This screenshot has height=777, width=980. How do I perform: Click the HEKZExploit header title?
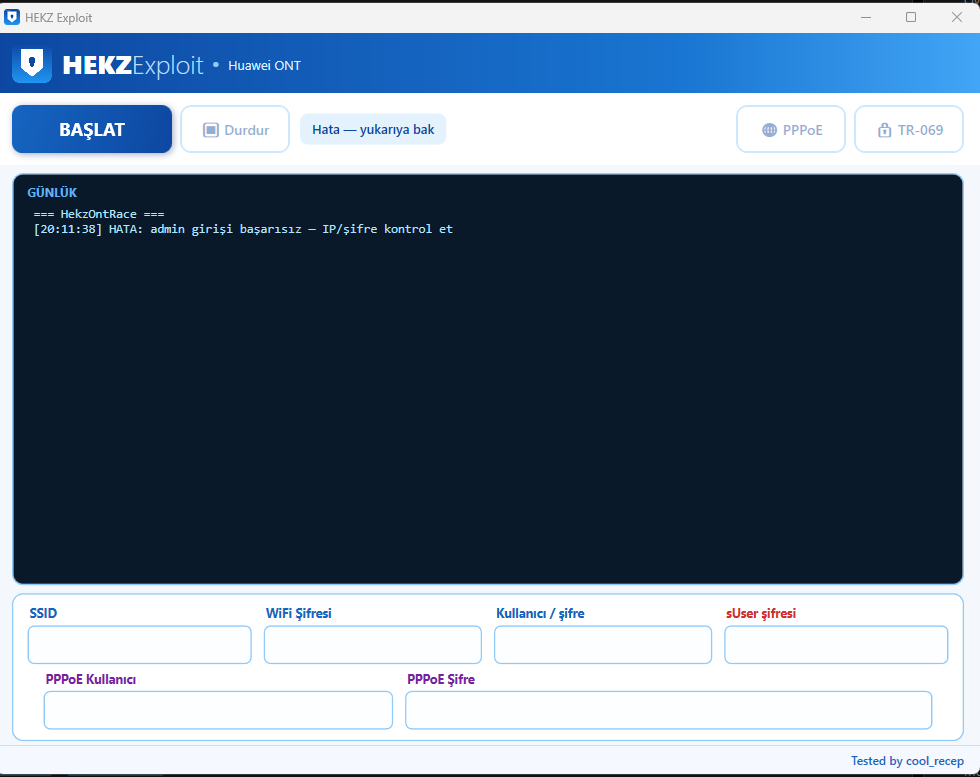pos(133,65)
